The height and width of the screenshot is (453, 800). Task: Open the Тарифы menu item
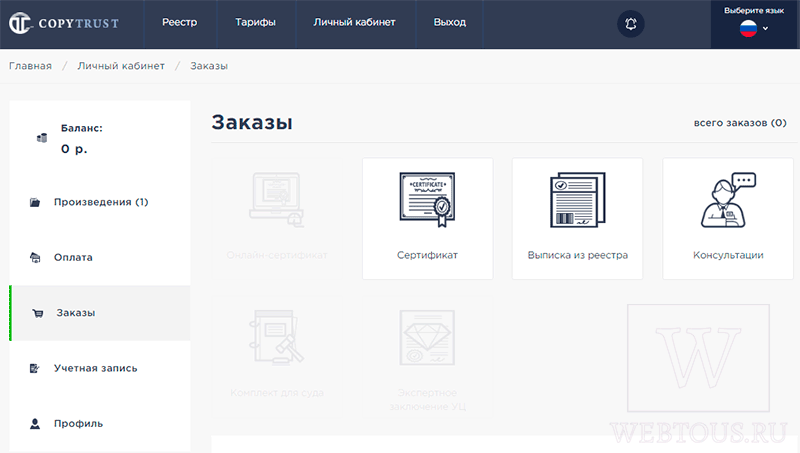(x=255, y=22)
